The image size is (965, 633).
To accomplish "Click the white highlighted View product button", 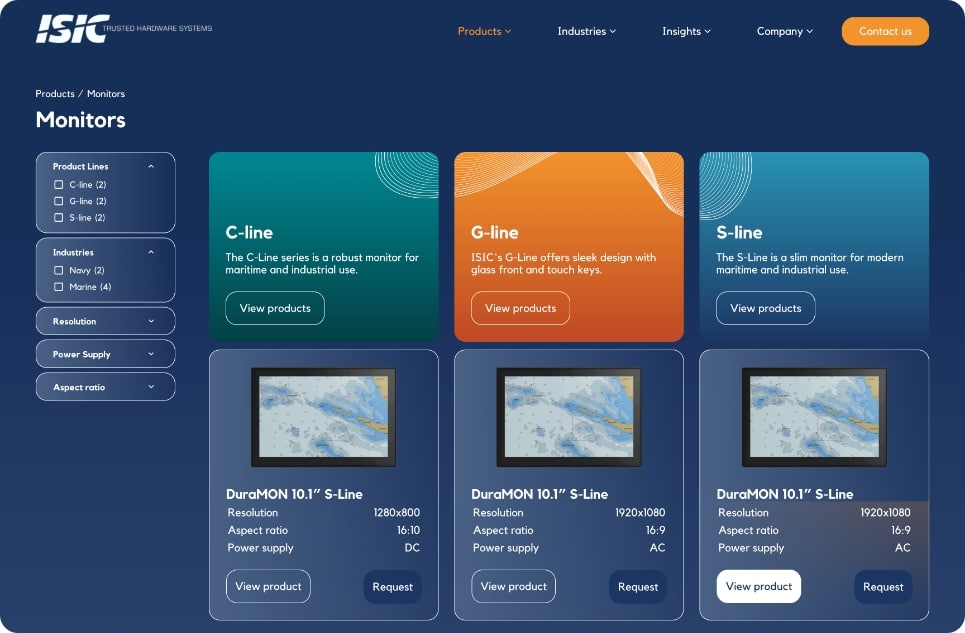I will tap(759, 586).
